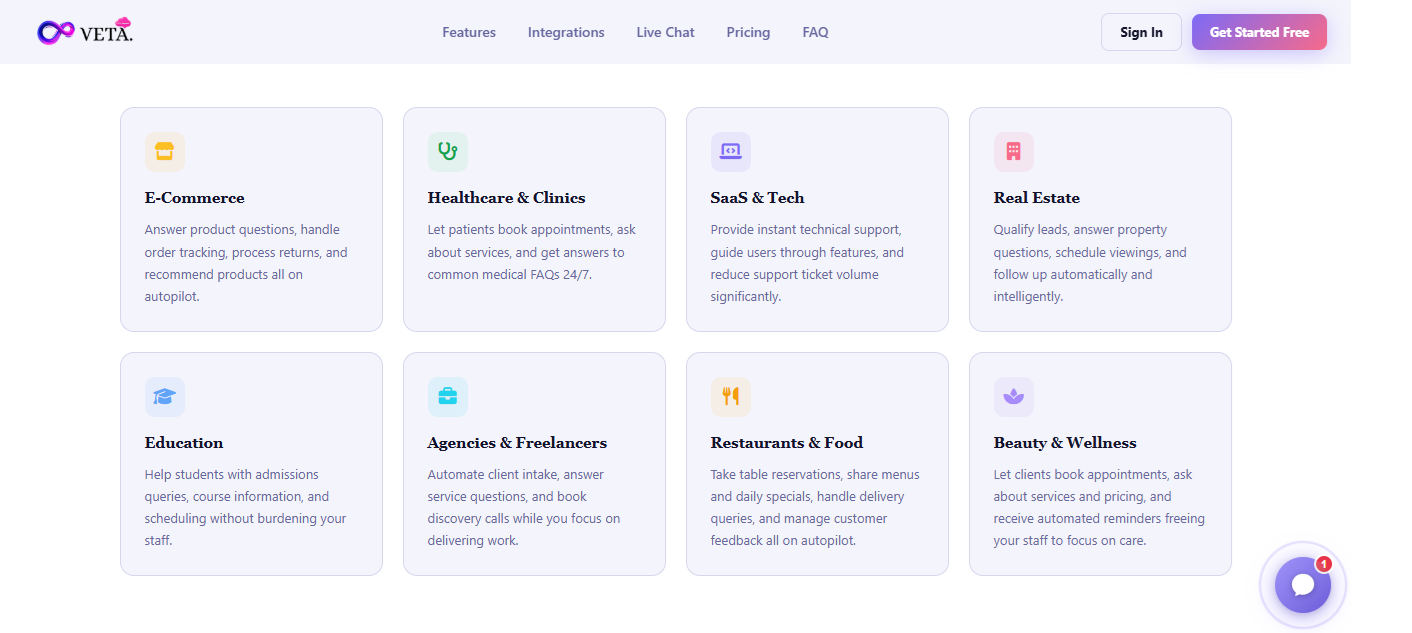
Task: Open the floating chat bubble widget
Action: pos(1302,585)
